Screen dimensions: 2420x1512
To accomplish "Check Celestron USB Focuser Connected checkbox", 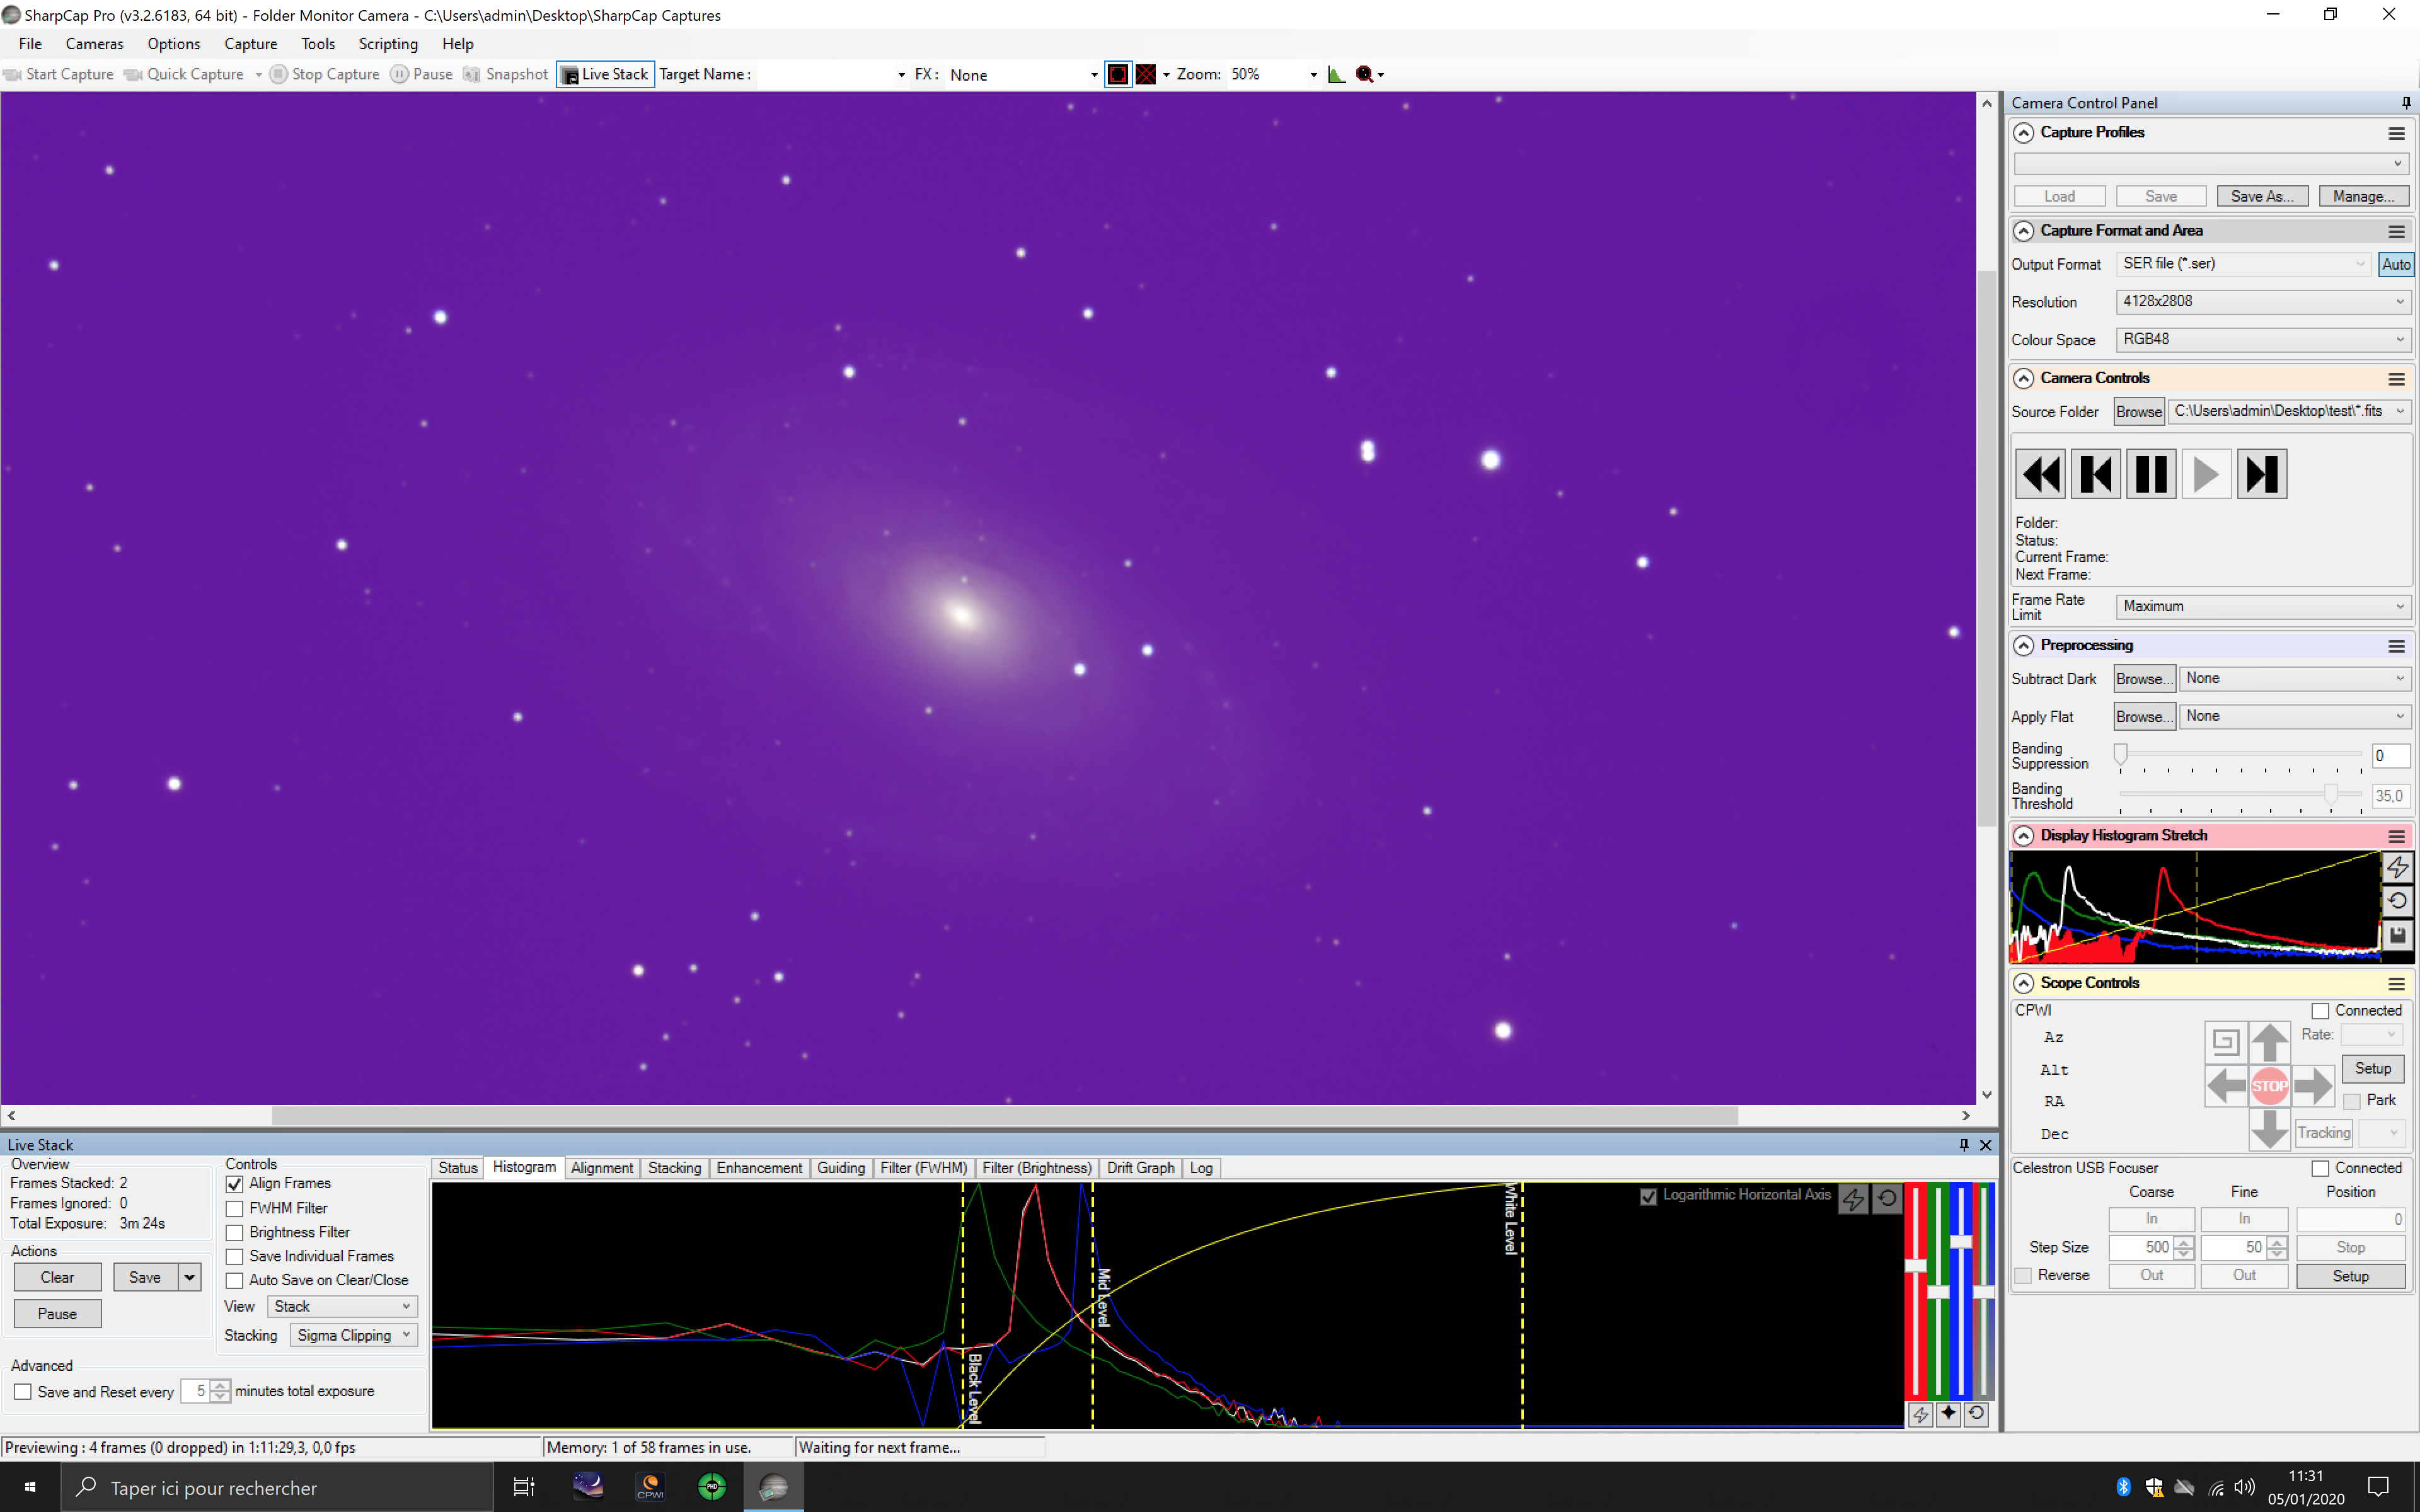I will 2321,1169.
